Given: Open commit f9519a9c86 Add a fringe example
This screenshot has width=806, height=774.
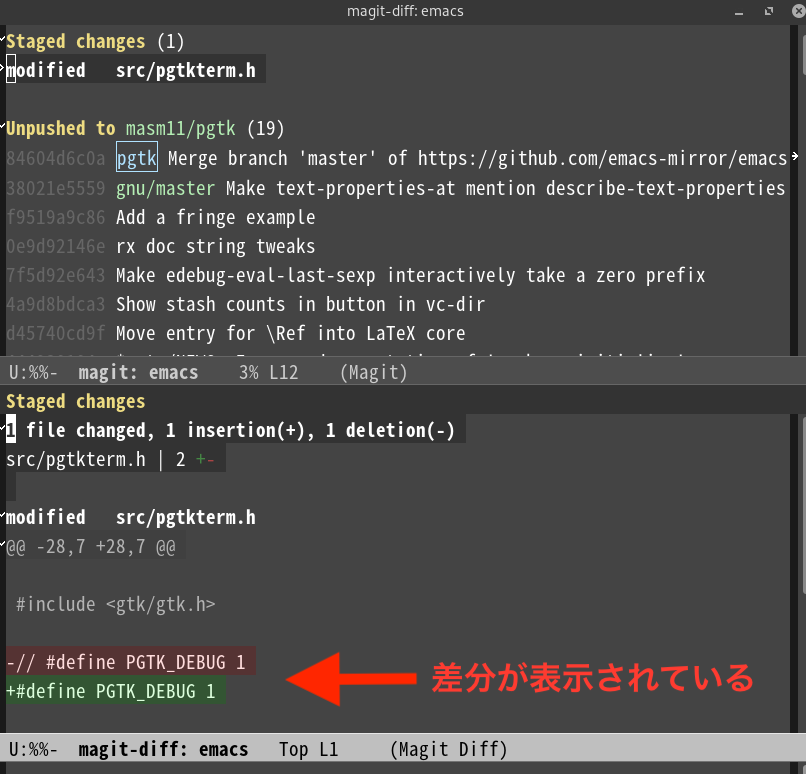Looking at the screenshot, I should (x=160, y=217).
